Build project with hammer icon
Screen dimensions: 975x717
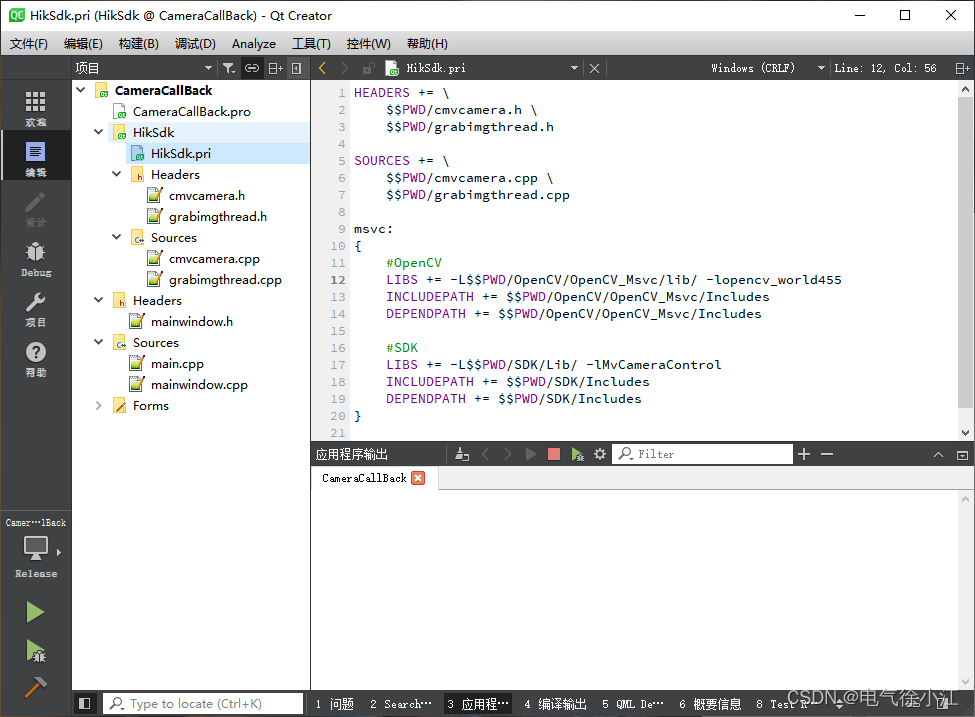tap(35, 687)
